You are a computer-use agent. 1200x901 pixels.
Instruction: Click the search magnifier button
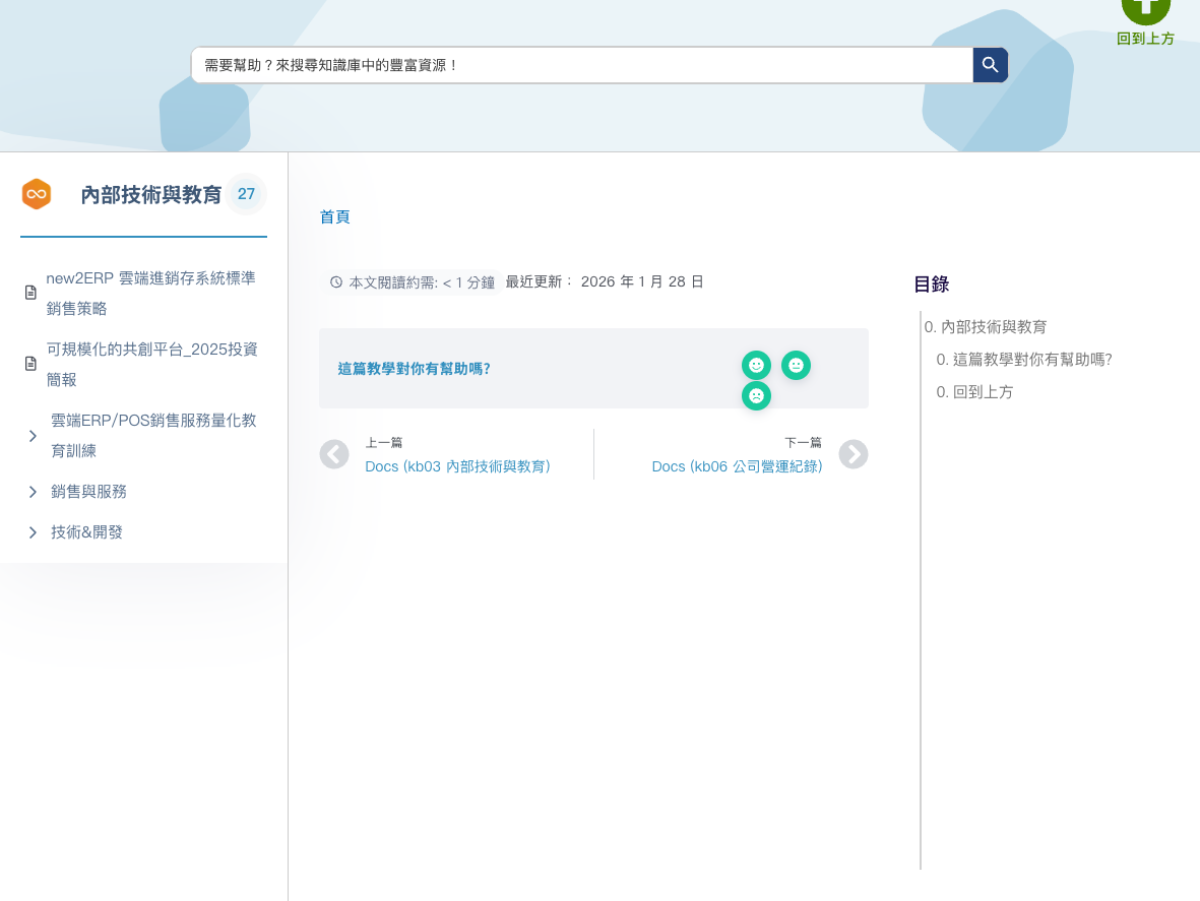(990, 65)
